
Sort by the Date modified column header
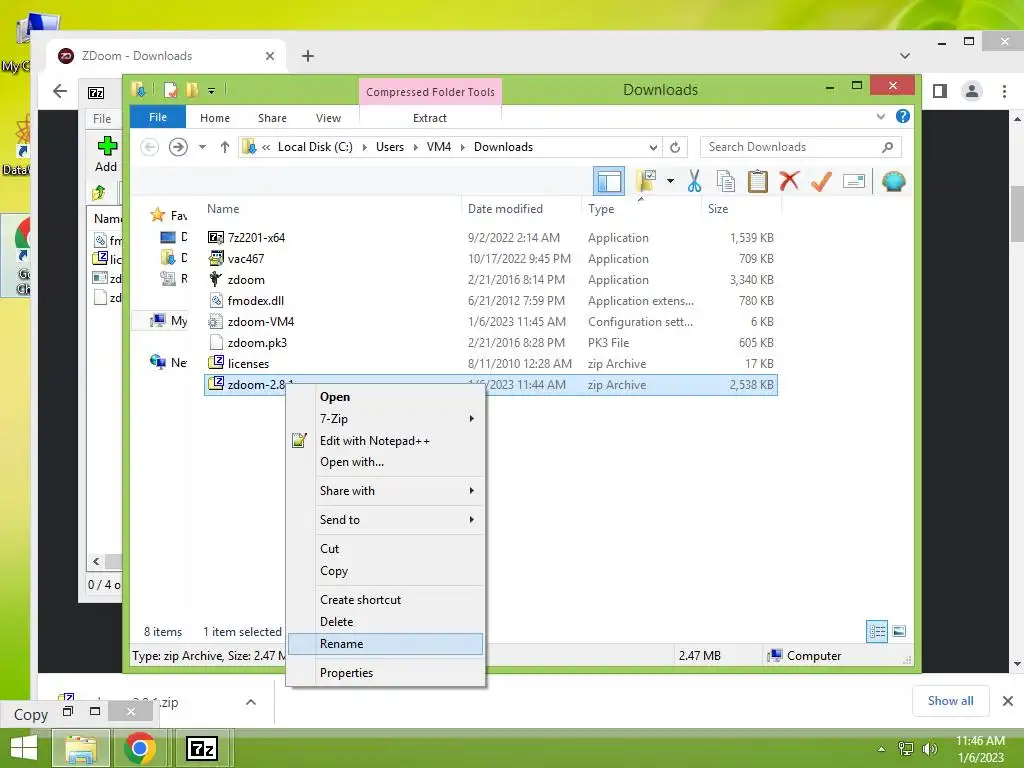505,209
